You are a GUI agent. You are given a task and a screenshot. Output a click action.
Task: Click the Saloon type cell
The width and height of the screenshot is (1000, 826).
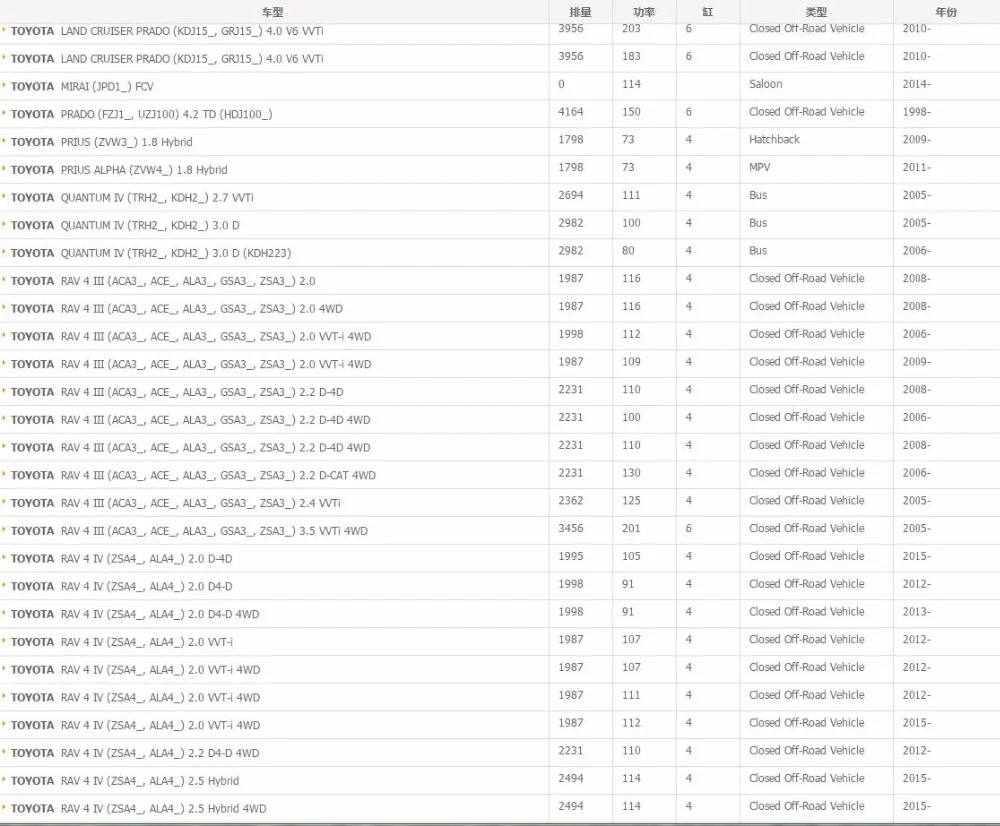tap(765, 84)
